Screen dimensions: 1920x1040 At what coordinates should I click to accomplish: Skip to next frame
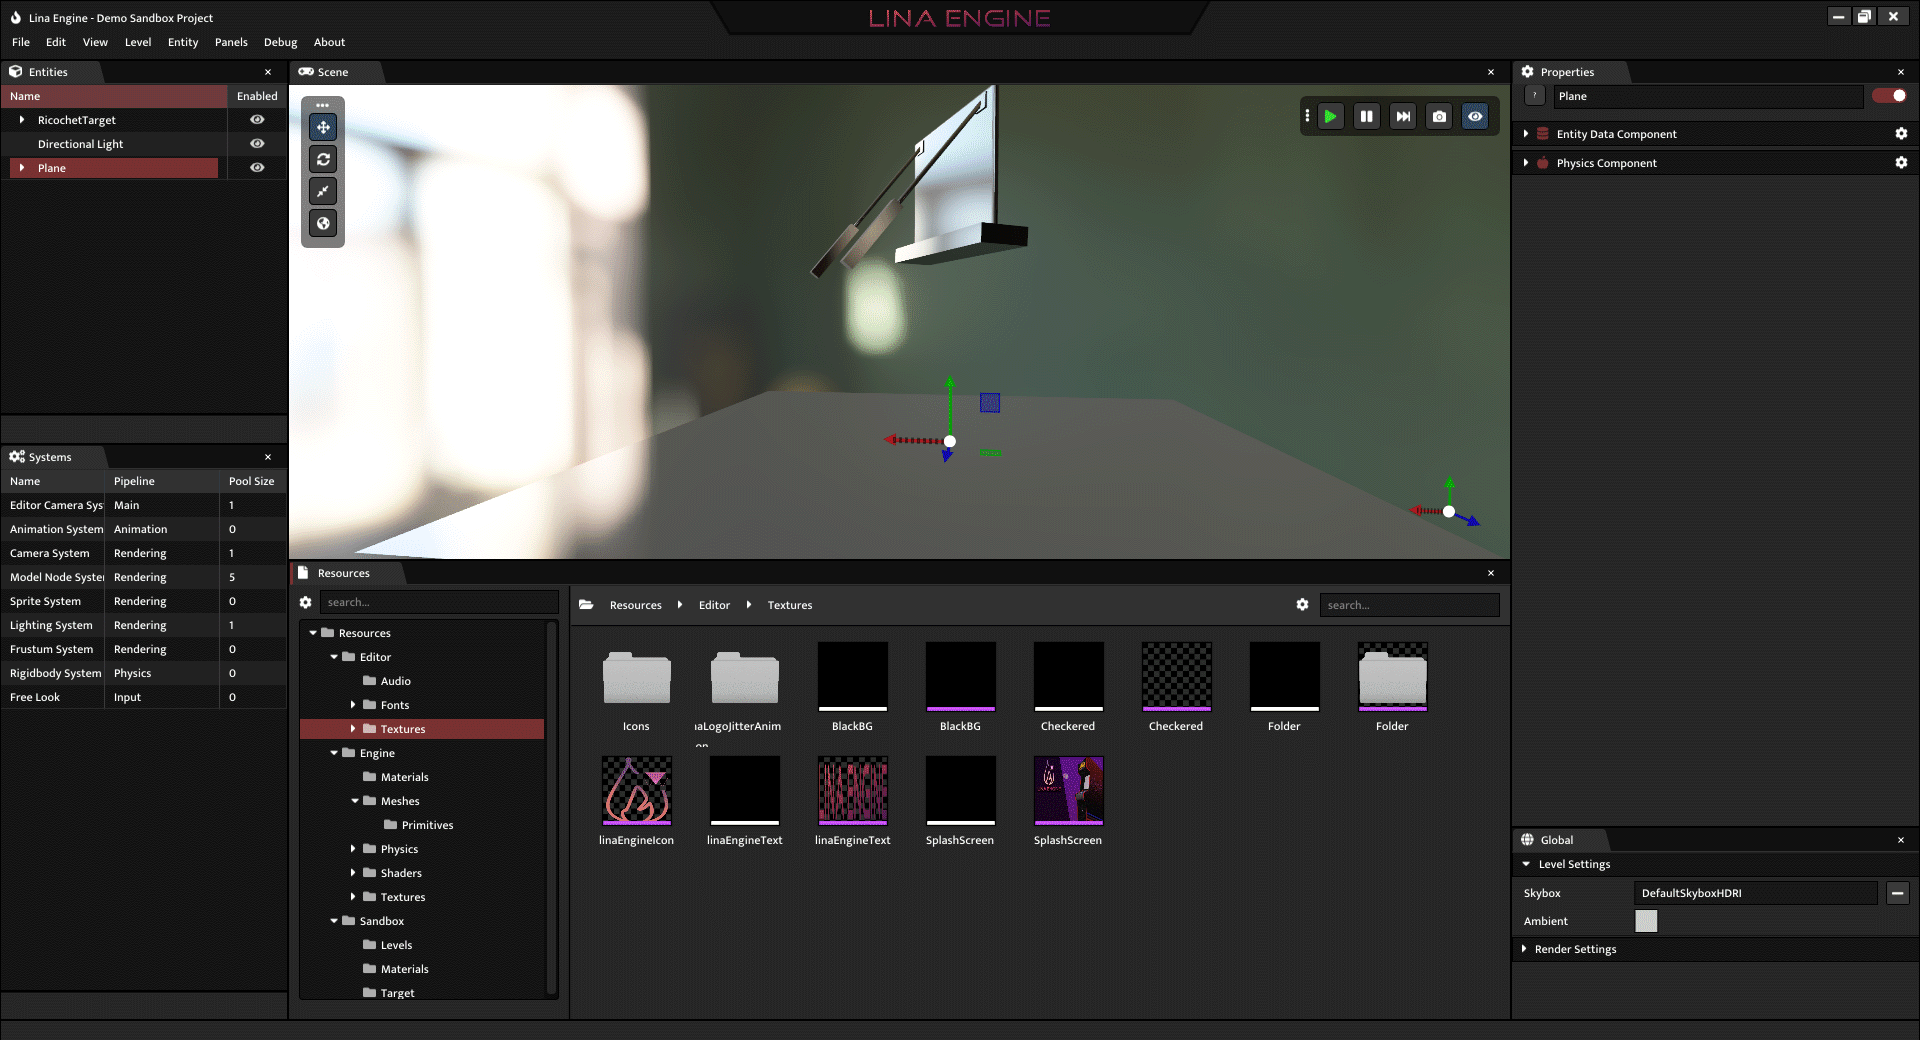coord(1403,116)
